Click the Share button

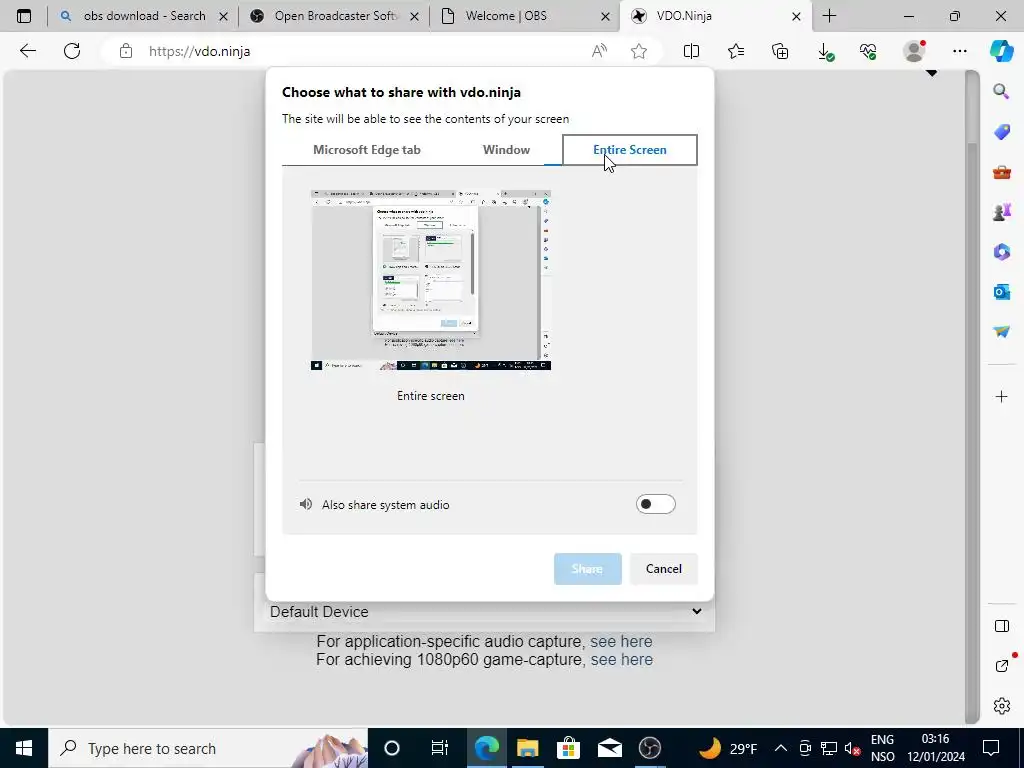point(587,569)
